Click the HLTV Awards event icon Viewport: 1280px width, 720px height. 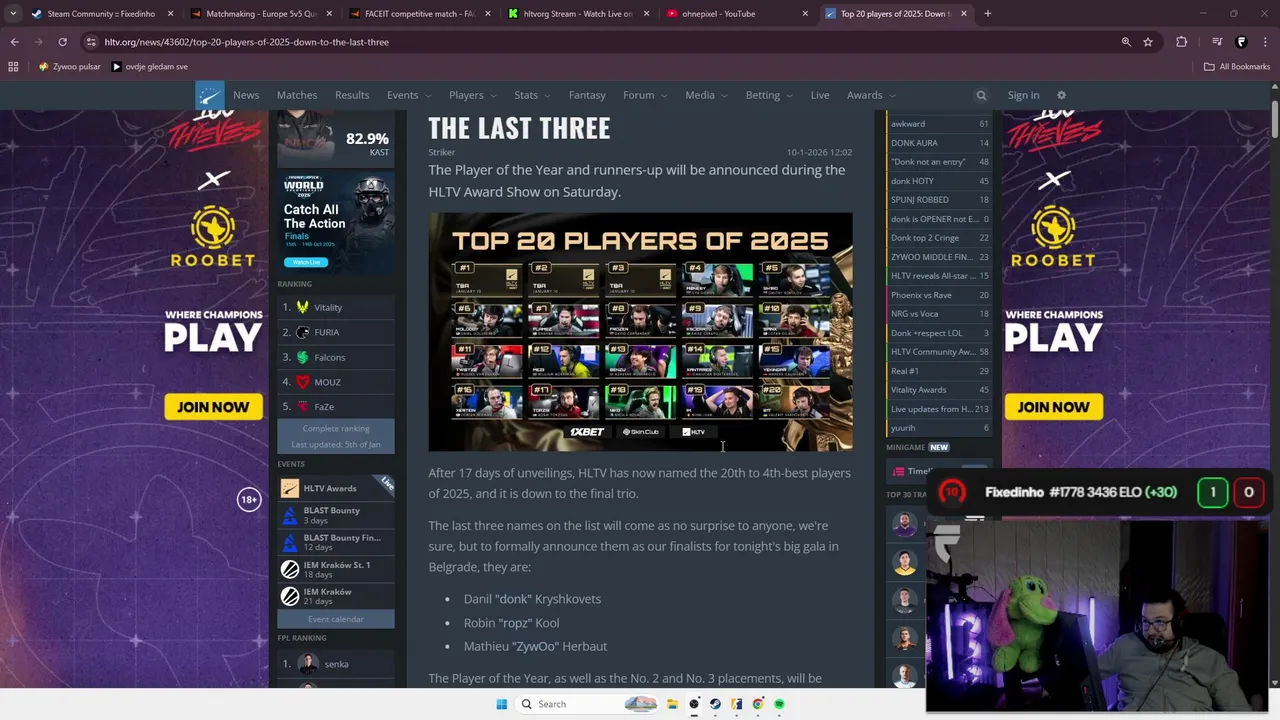point(290,488)
